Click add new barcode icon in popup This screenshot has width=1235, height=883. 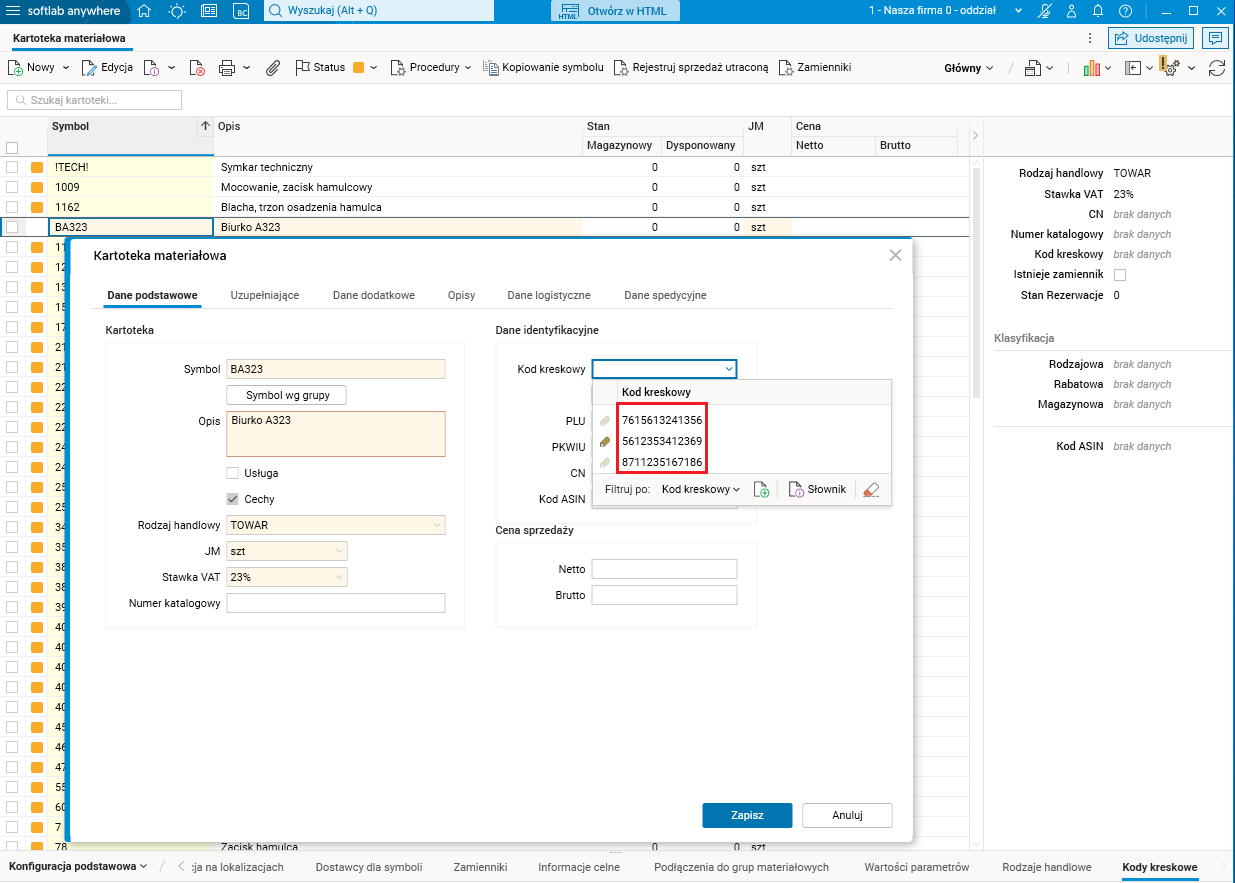tap(761, 490)
